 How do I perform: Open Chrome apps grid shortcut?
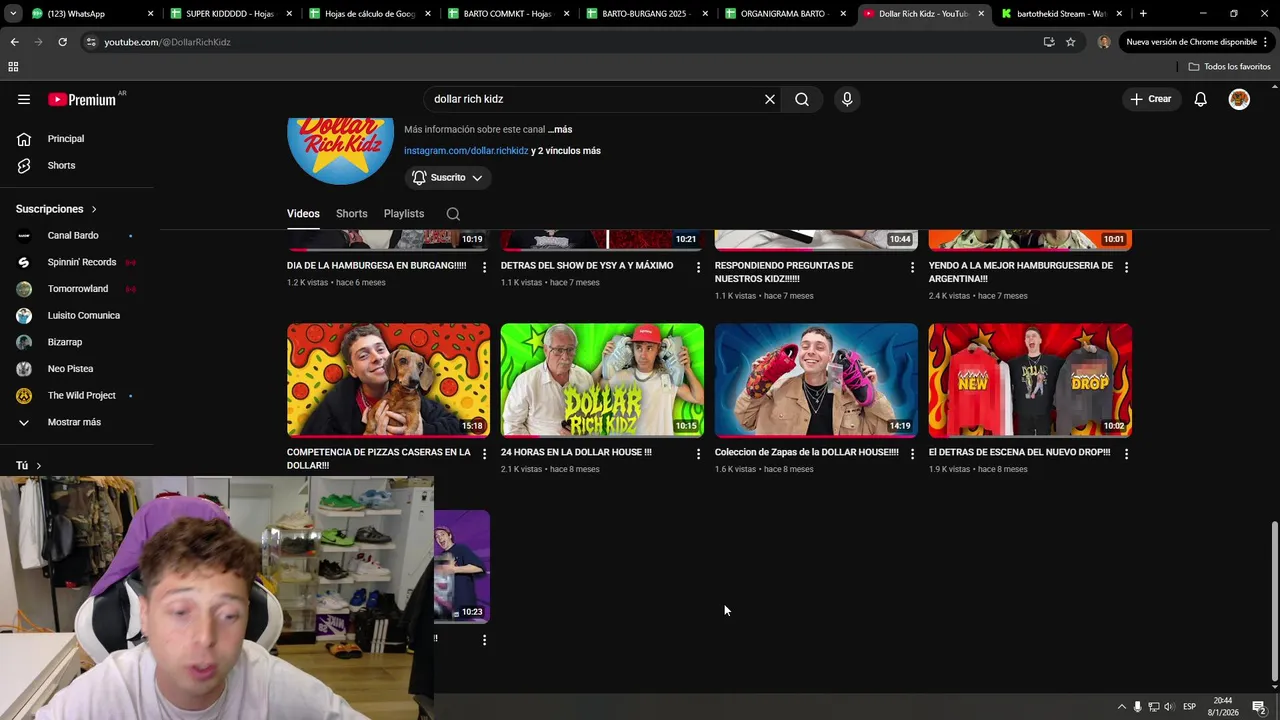[13, 67]
